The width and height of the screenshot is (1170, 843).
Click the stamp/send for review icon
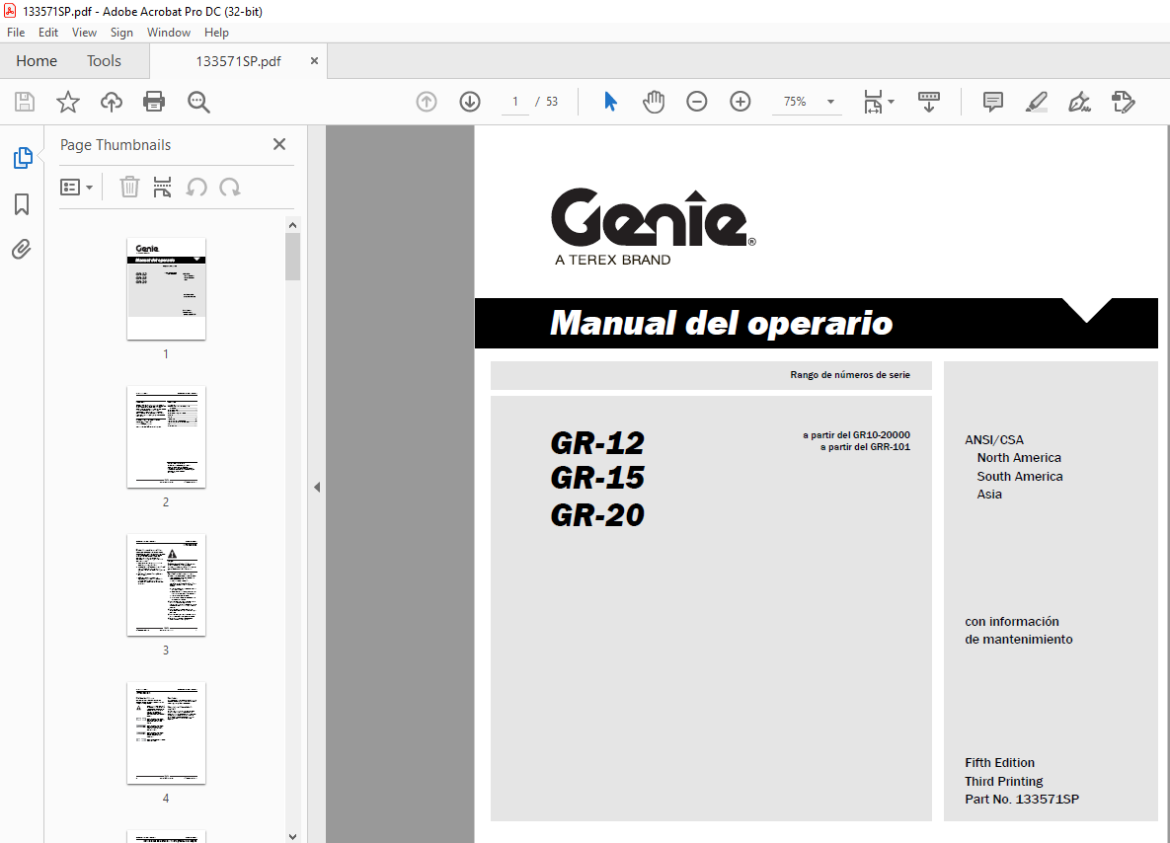click(x=1122, y=101)
